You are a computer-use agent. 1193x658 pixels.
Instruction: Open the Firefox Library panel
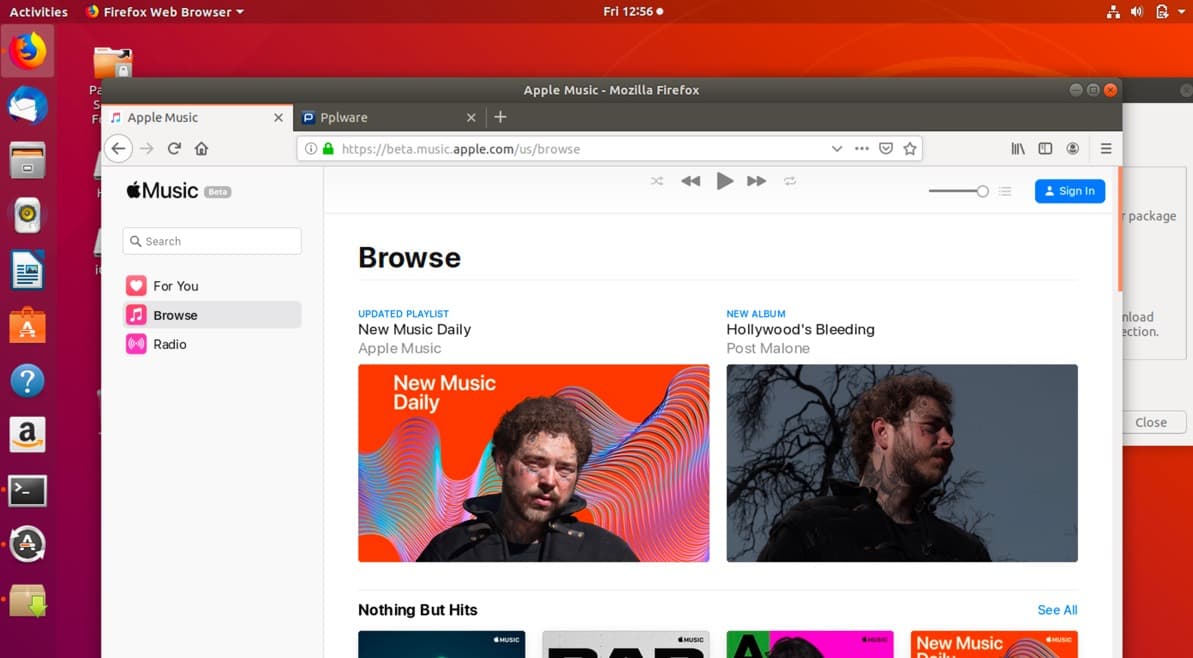[1017, 148]
